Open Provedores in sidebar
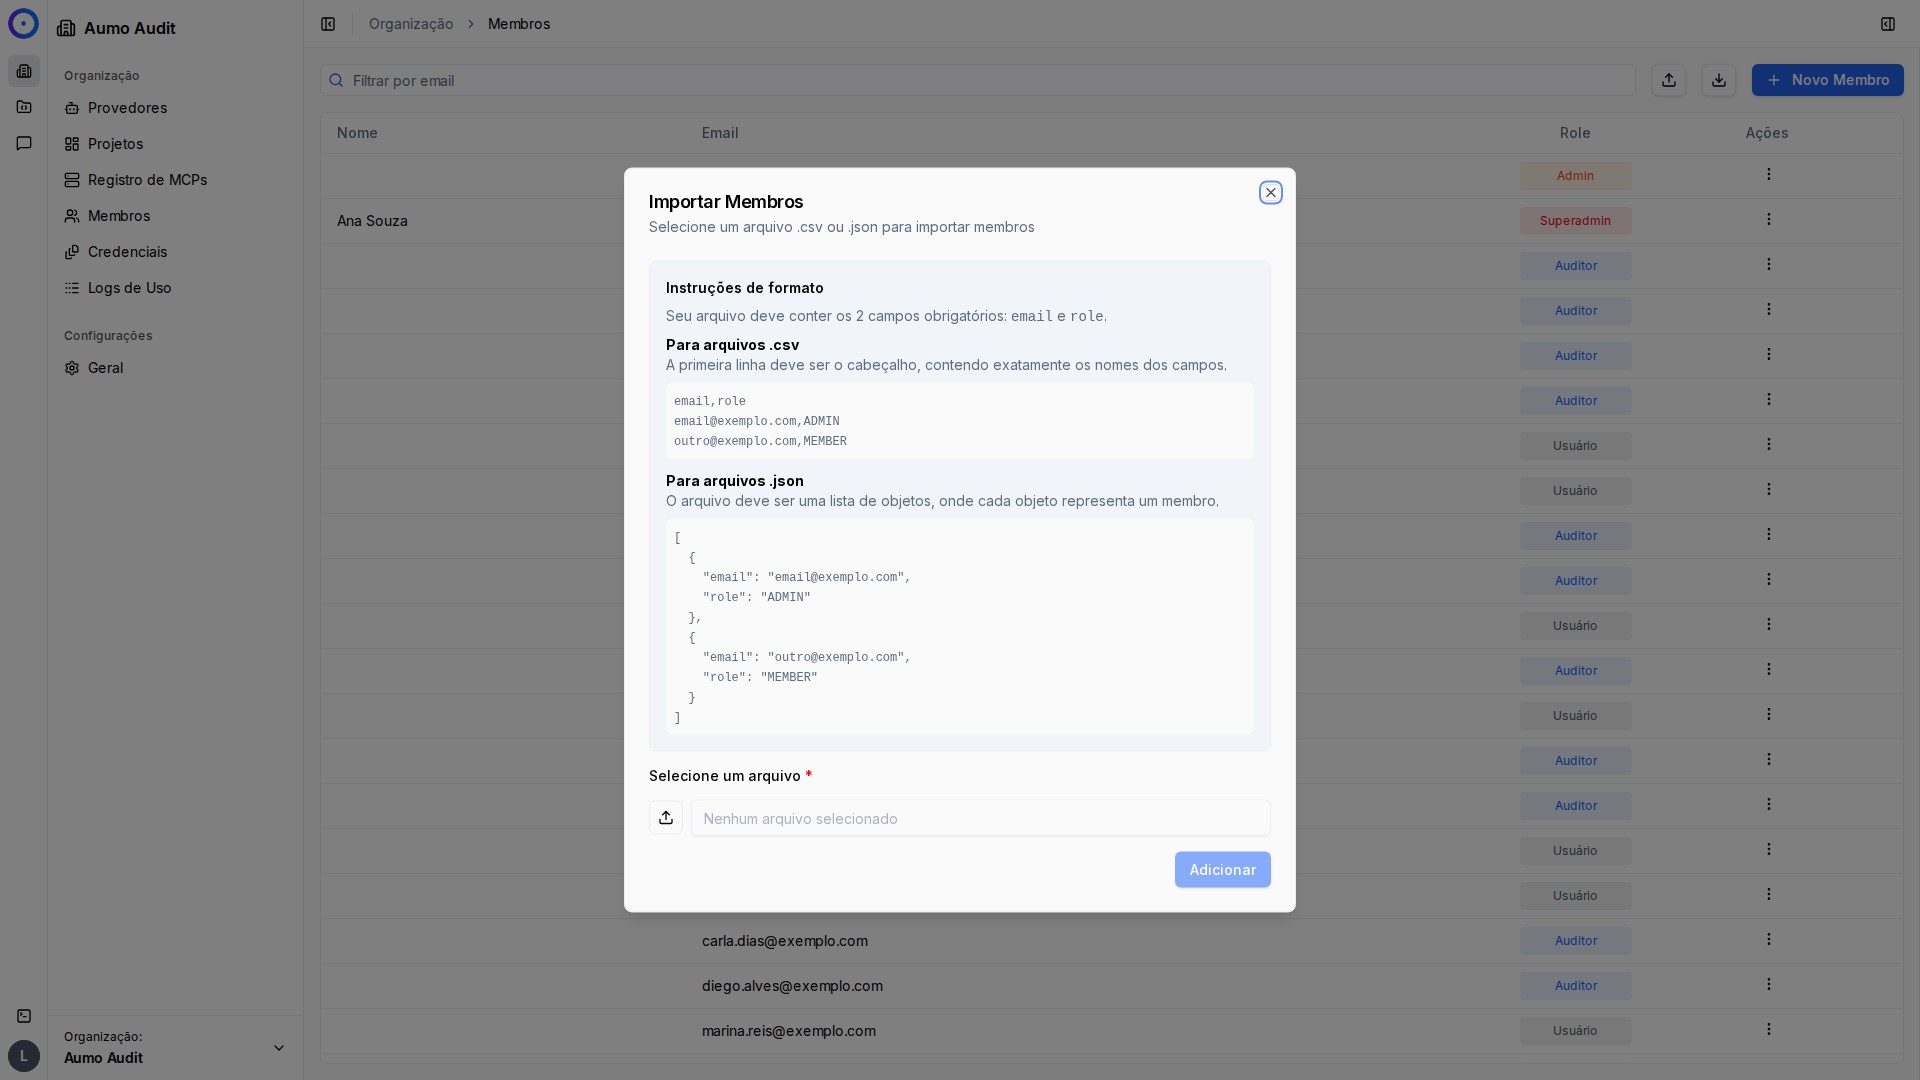This screenshot has width=1920, height=1080. [x=176, y=108]
